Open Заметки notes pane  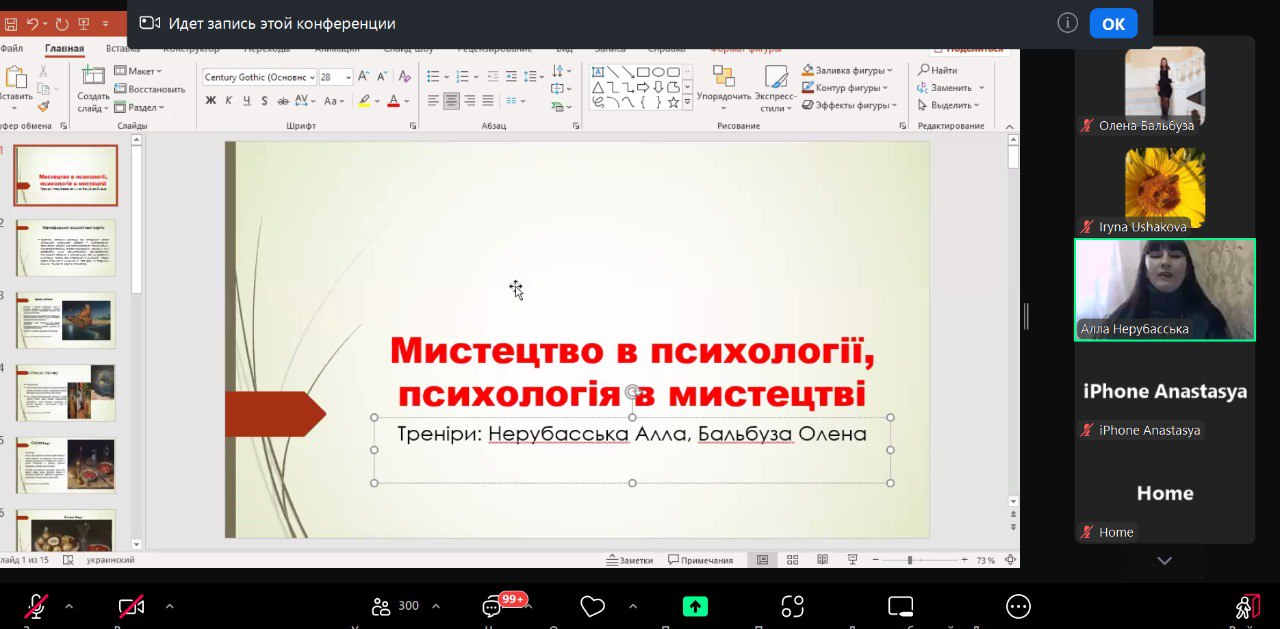(x=629, y=560)
